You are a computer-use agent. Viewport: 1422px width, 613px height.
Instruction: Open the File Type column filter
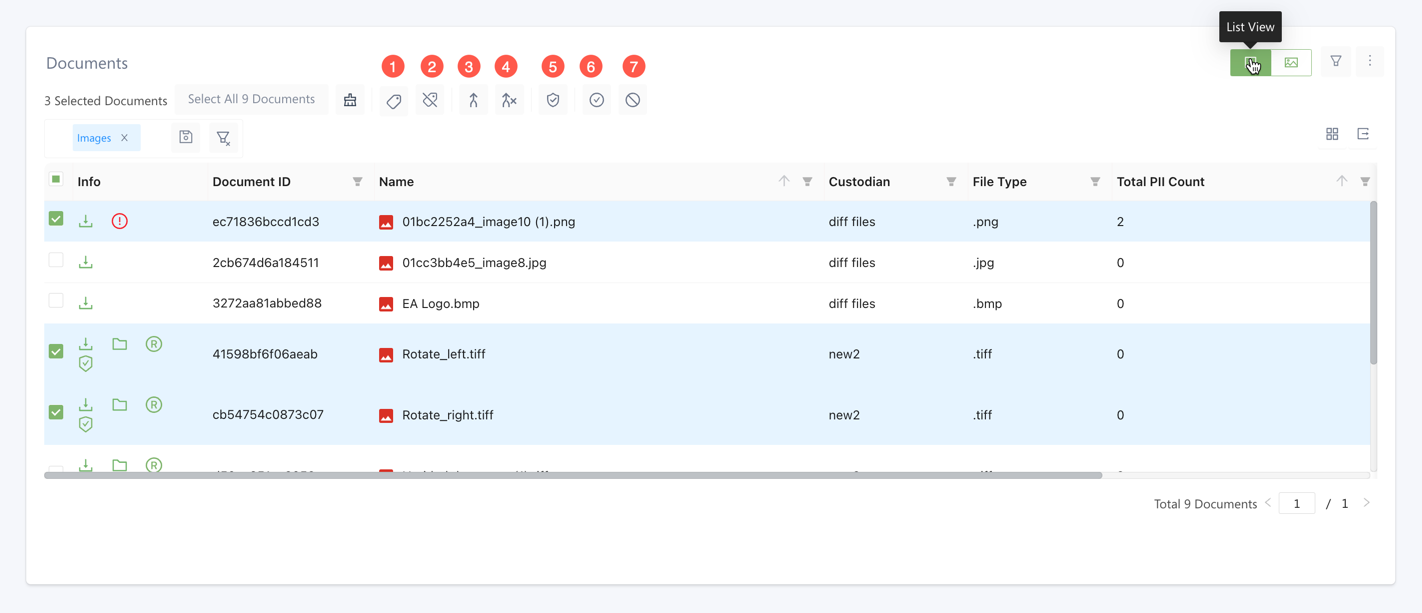1095,182
